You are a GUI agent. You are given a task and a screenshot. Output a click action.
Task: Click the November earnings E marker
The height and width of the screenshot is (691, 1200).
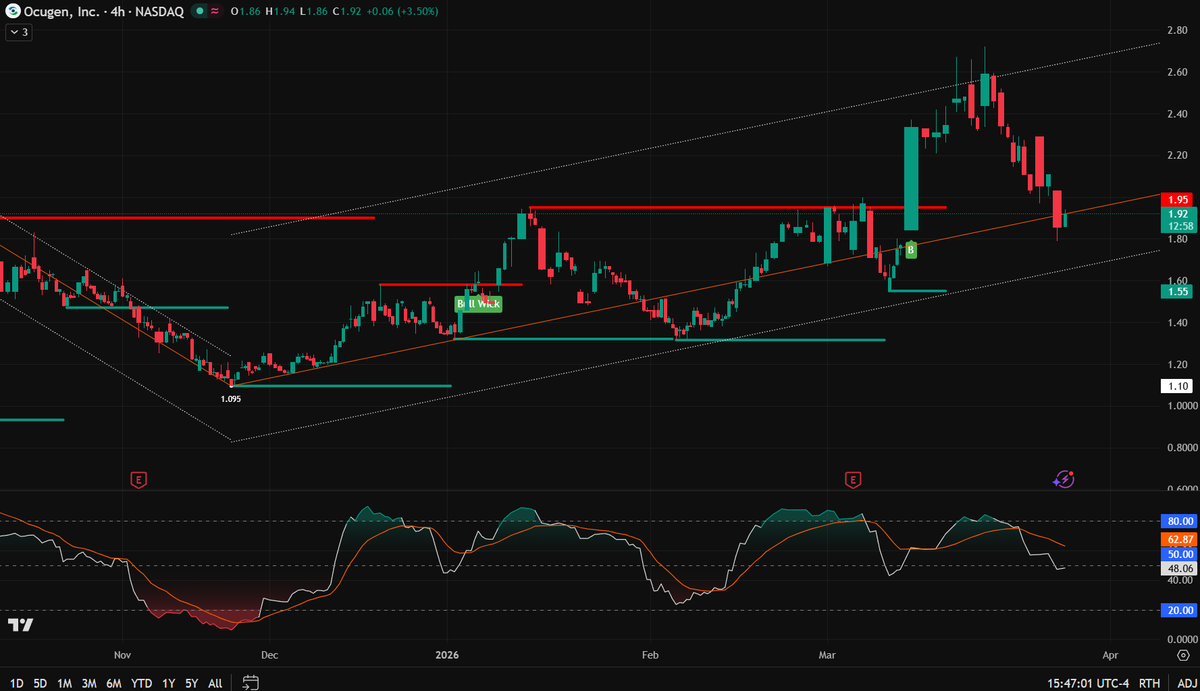pos(139,480)
